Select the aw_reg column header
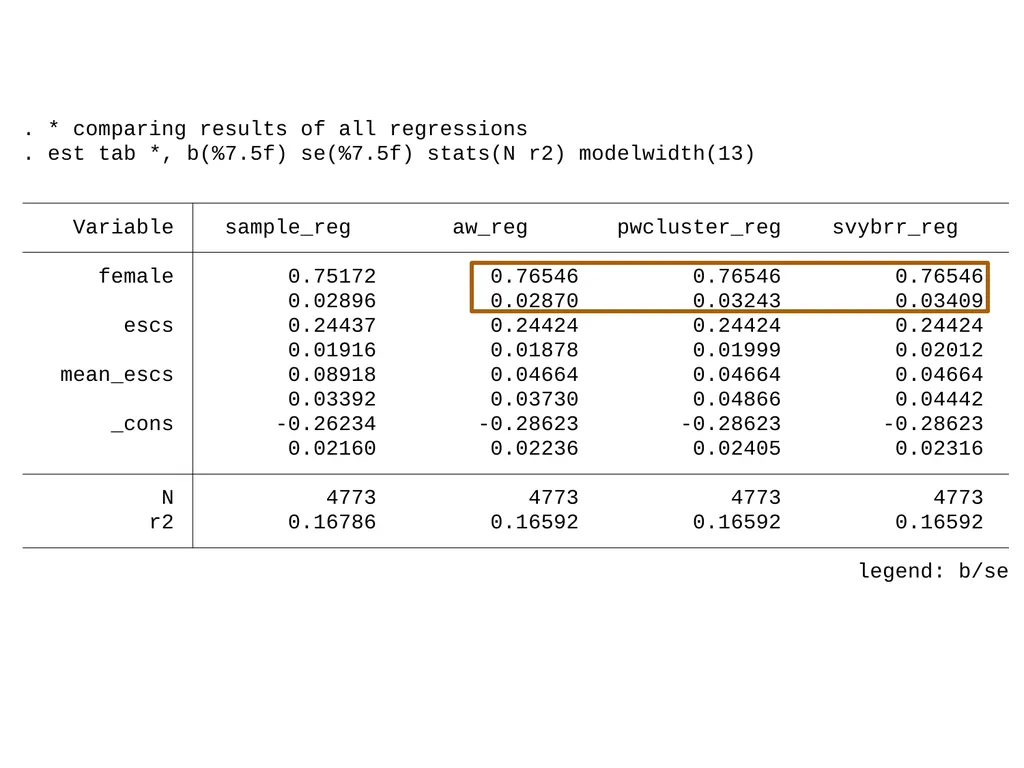 click(490, 227)
